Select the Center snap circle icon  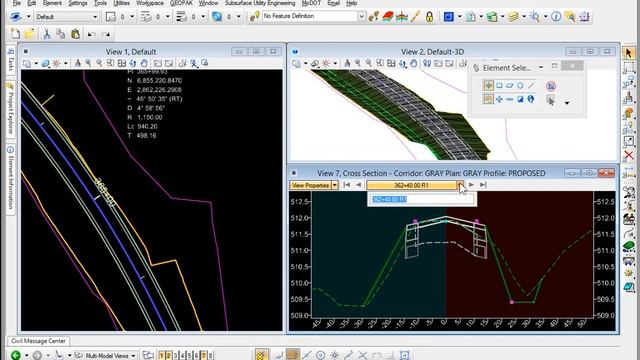coord(321,355)
